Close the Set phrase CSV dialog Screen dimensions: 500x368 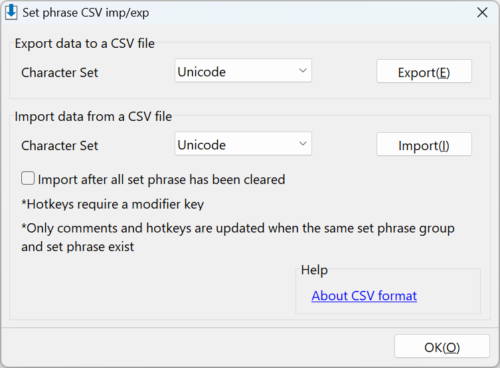[482, 13]
